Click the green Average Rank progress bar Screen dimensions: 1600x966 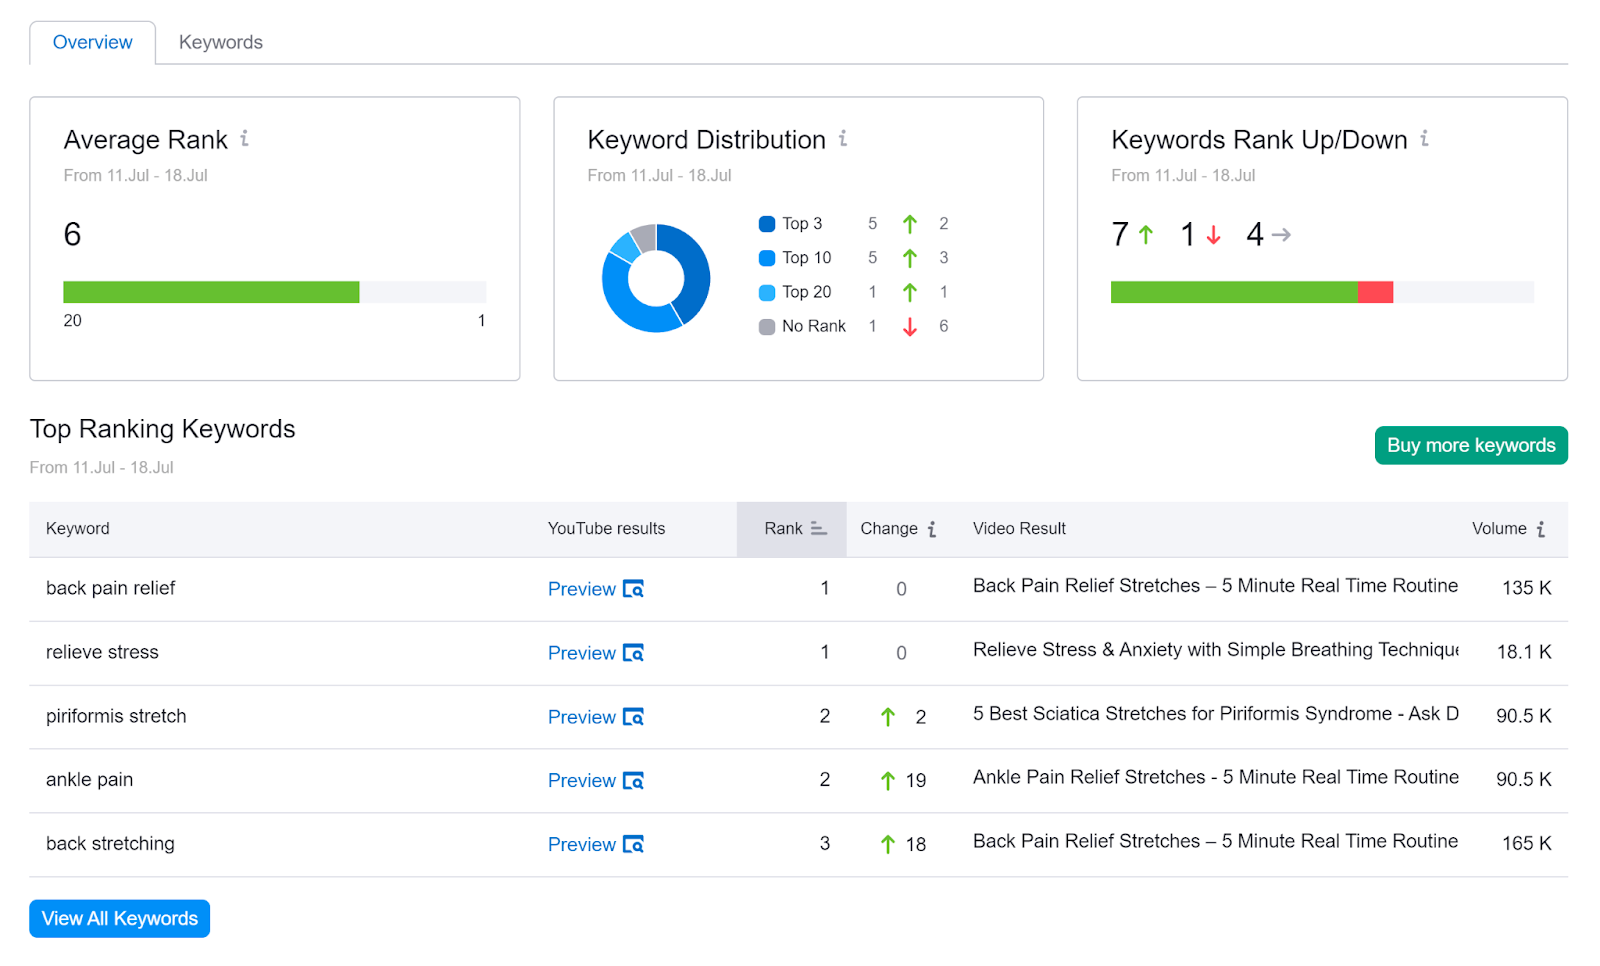coord(211,292)
